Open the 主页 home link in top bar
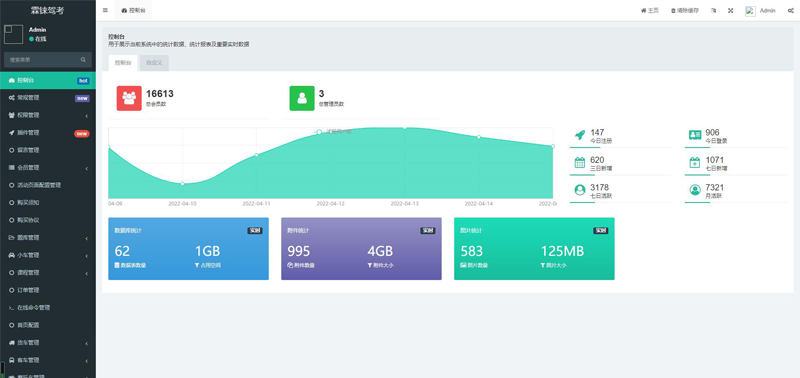The width and height of the screenshot is (800, 378). pos(650,10)
